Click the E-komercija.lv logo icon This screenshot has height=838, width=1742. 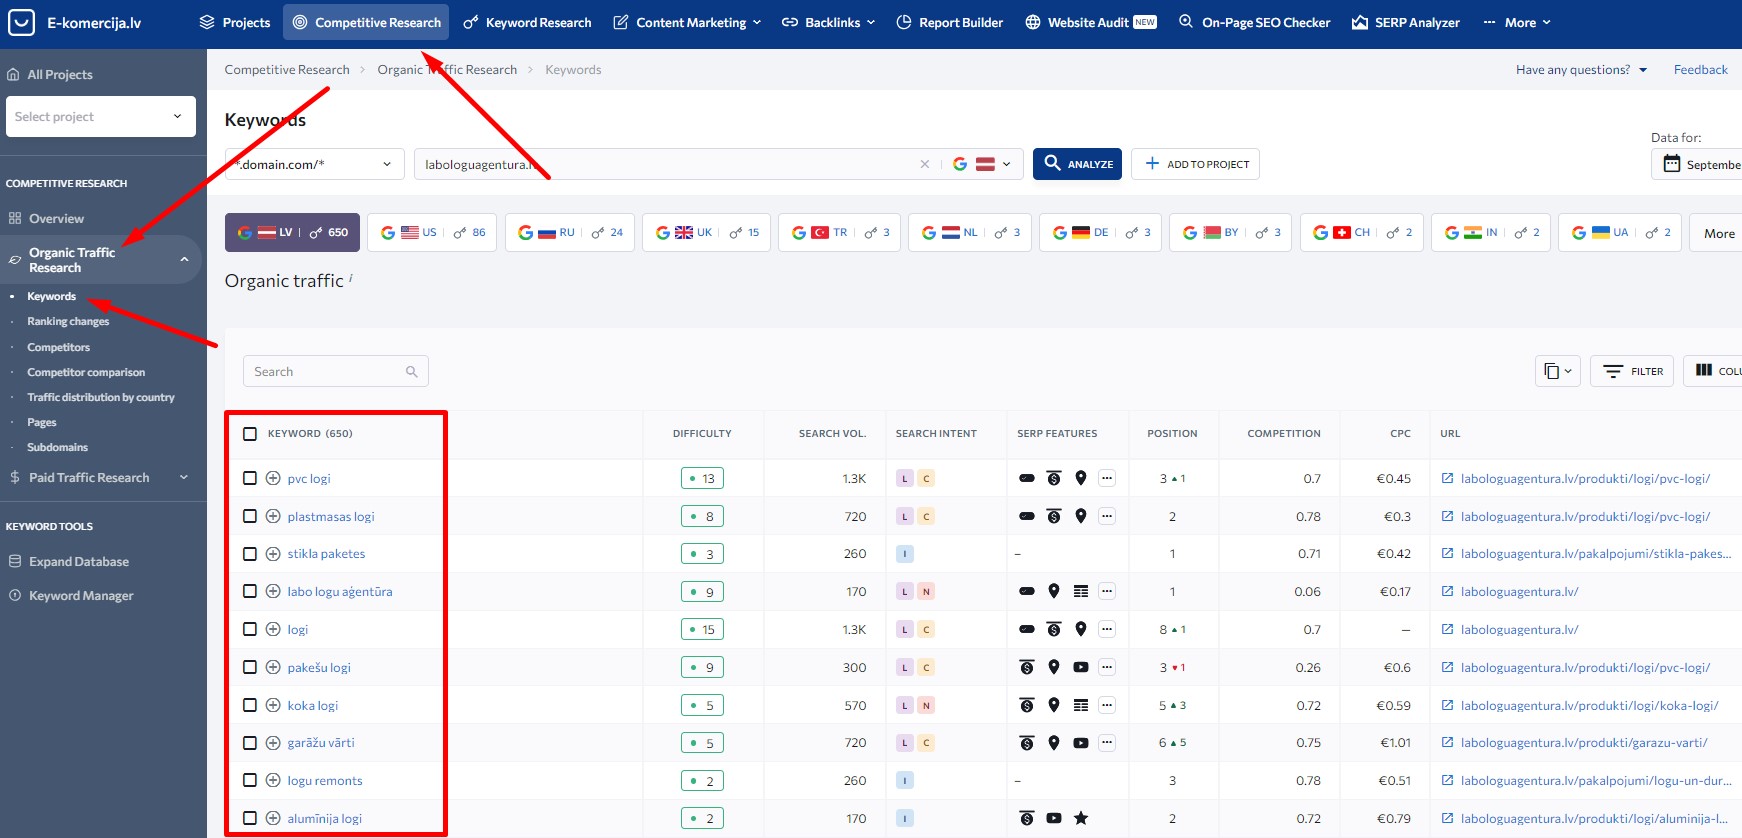pyautogui.click(x=21, y=22)
